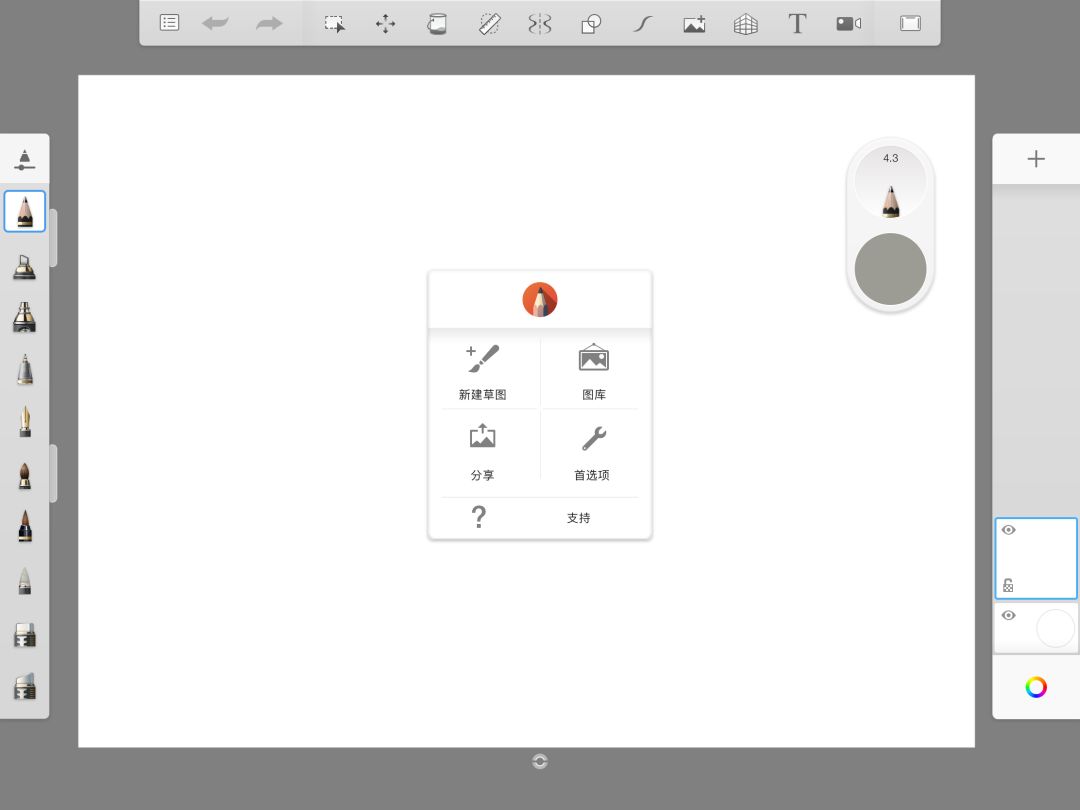Open the main menu list icon
Screen dimensions: 1080x810
click(x=169, y=23)
